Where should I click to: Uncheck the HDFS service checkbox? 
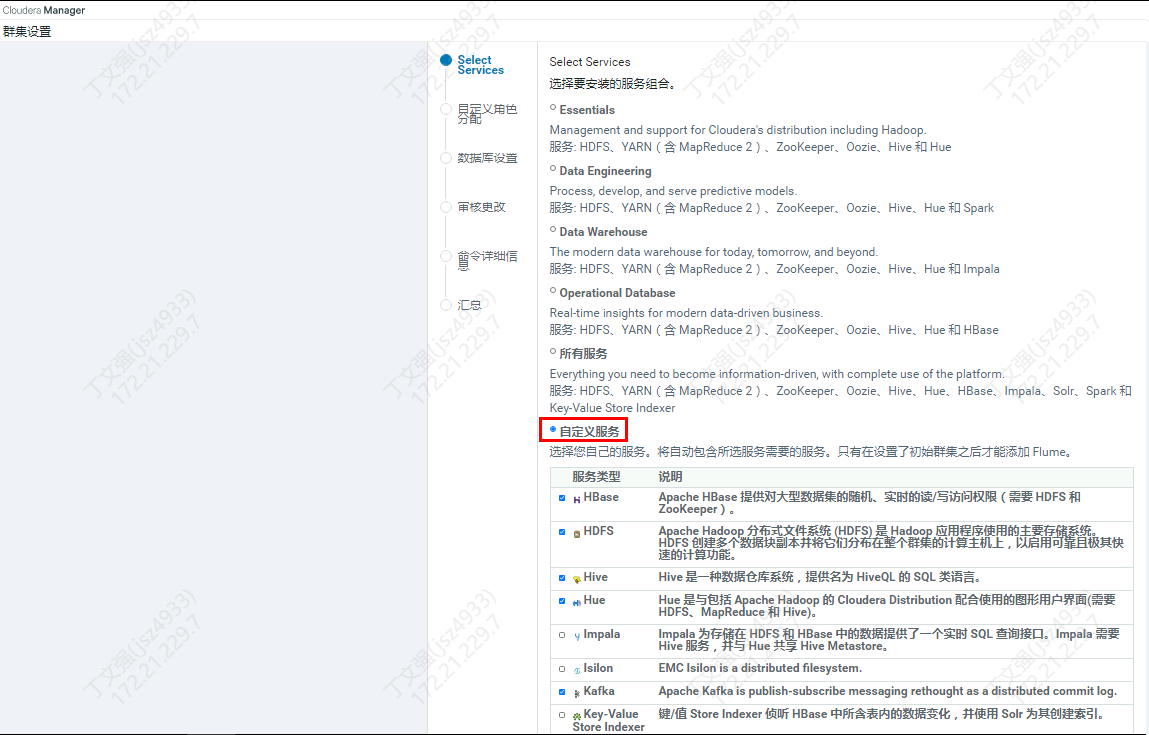click(x=562, y=532)
